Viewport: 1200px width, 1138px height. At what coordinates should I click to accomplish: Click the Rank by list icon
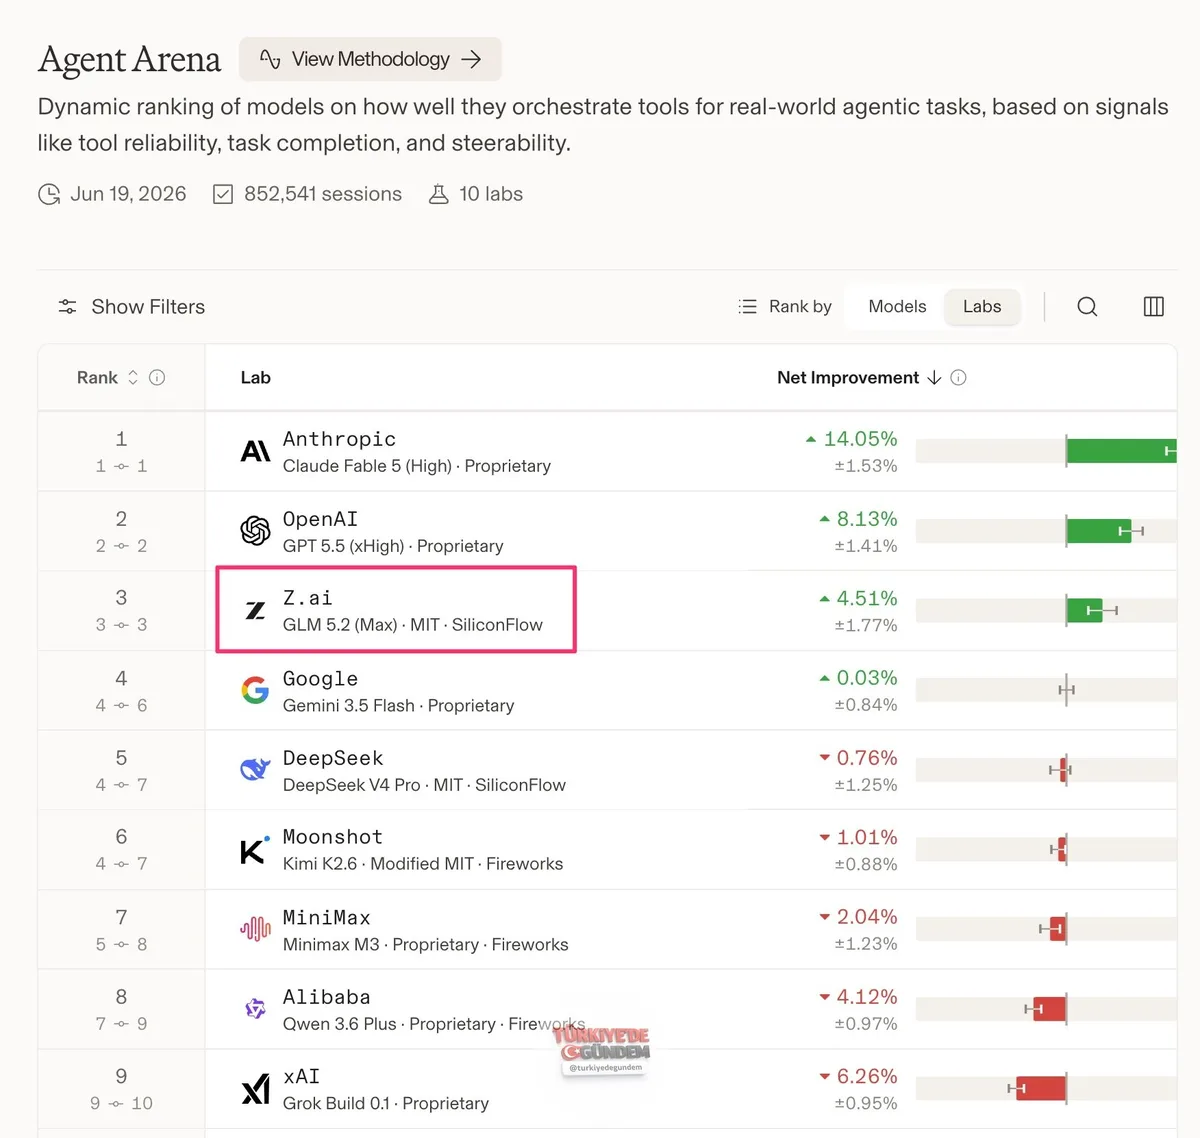[747, 307]
